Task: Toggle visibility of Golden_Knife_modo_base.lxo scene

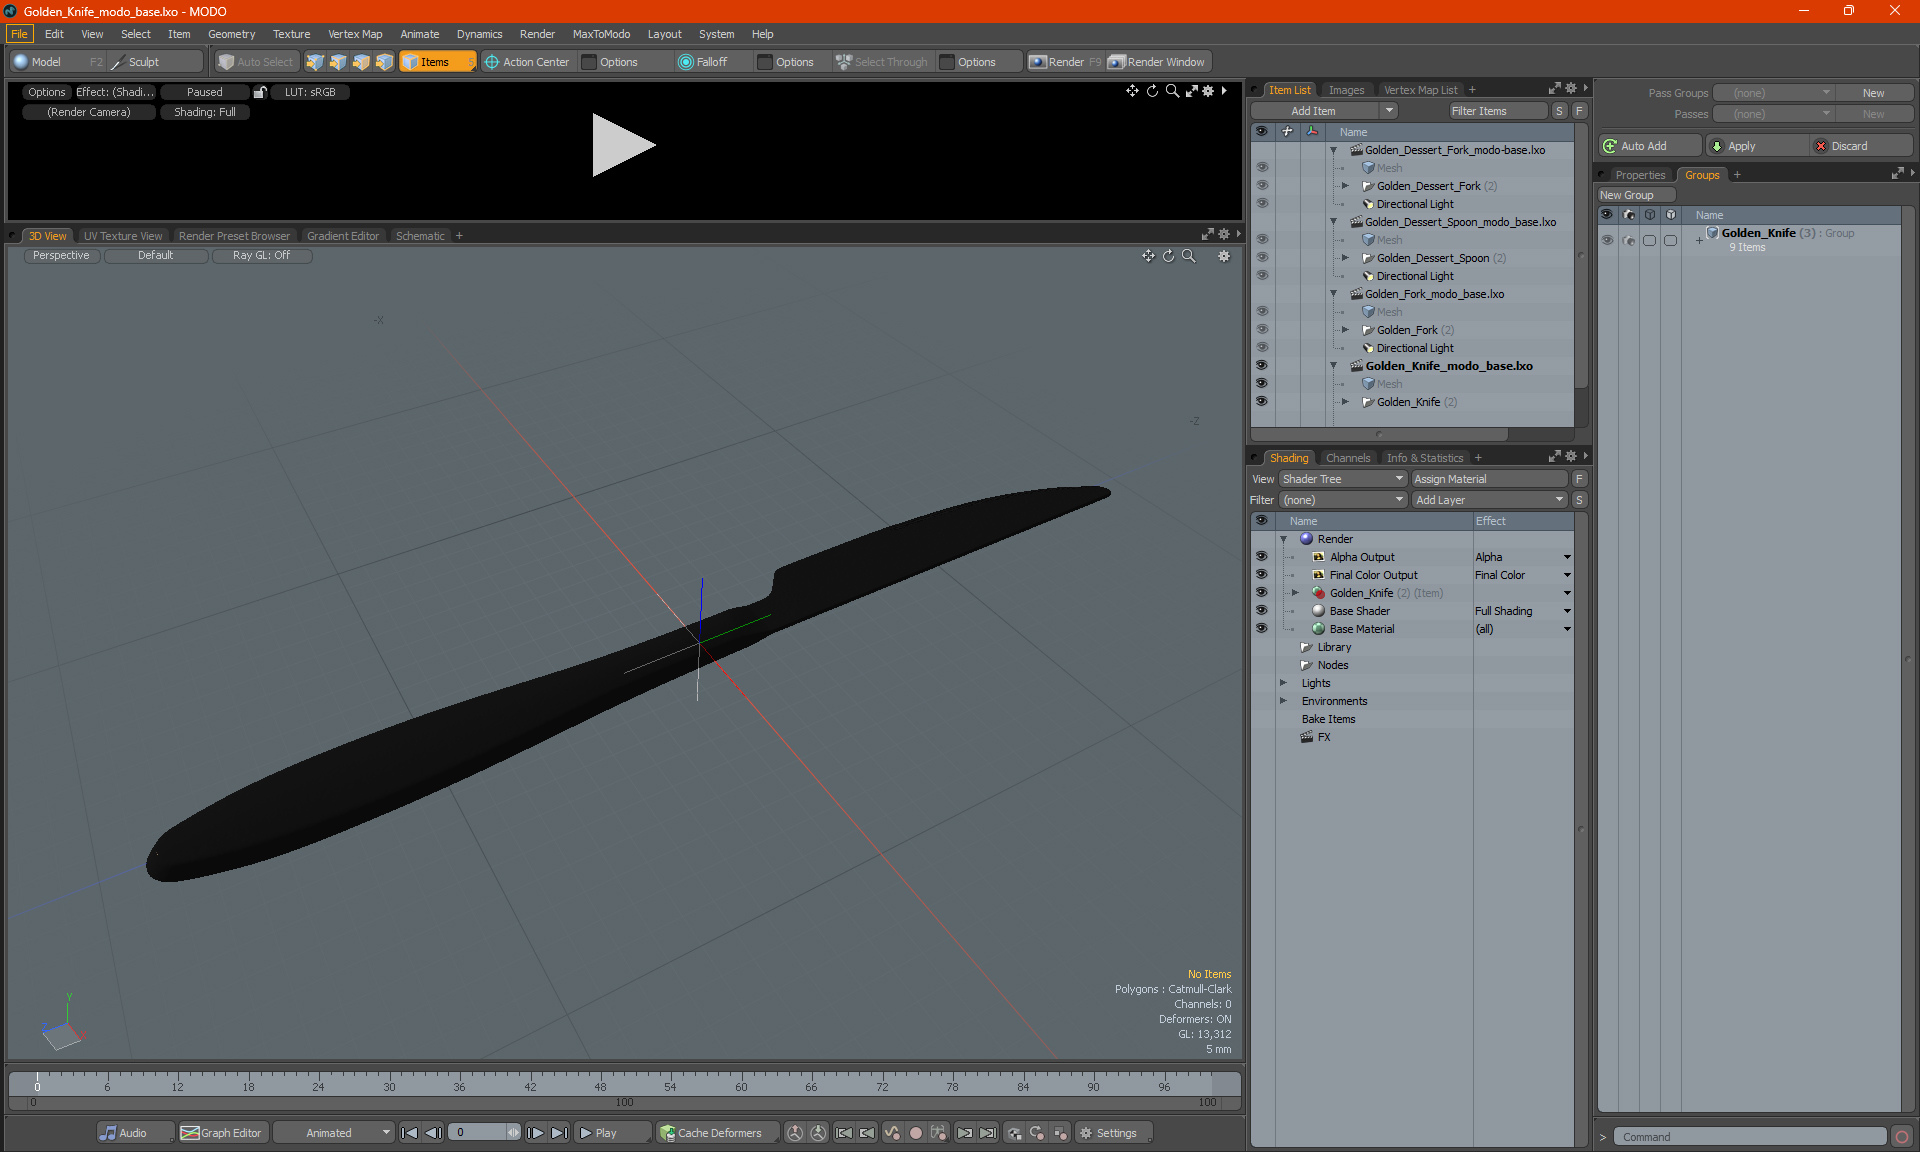Action: 1262,366
